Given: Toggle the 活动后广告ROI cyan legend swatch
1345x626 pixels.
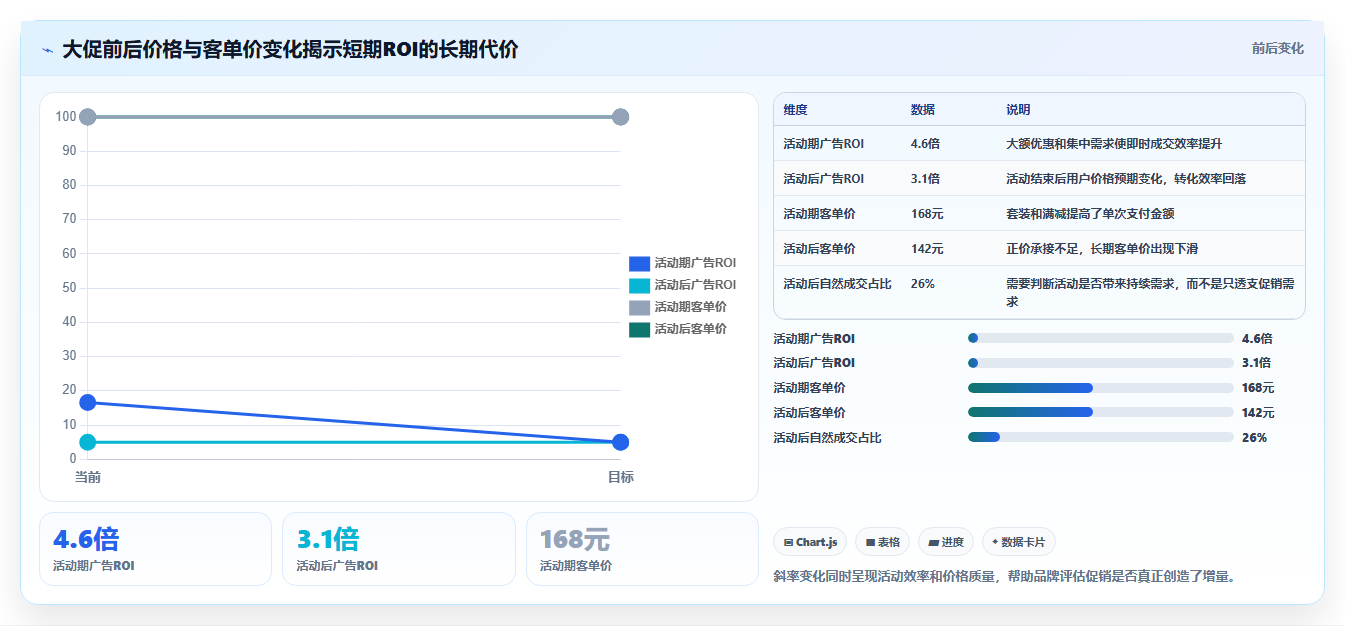Looking at the screenshot, I should click(x=639, y=285).
